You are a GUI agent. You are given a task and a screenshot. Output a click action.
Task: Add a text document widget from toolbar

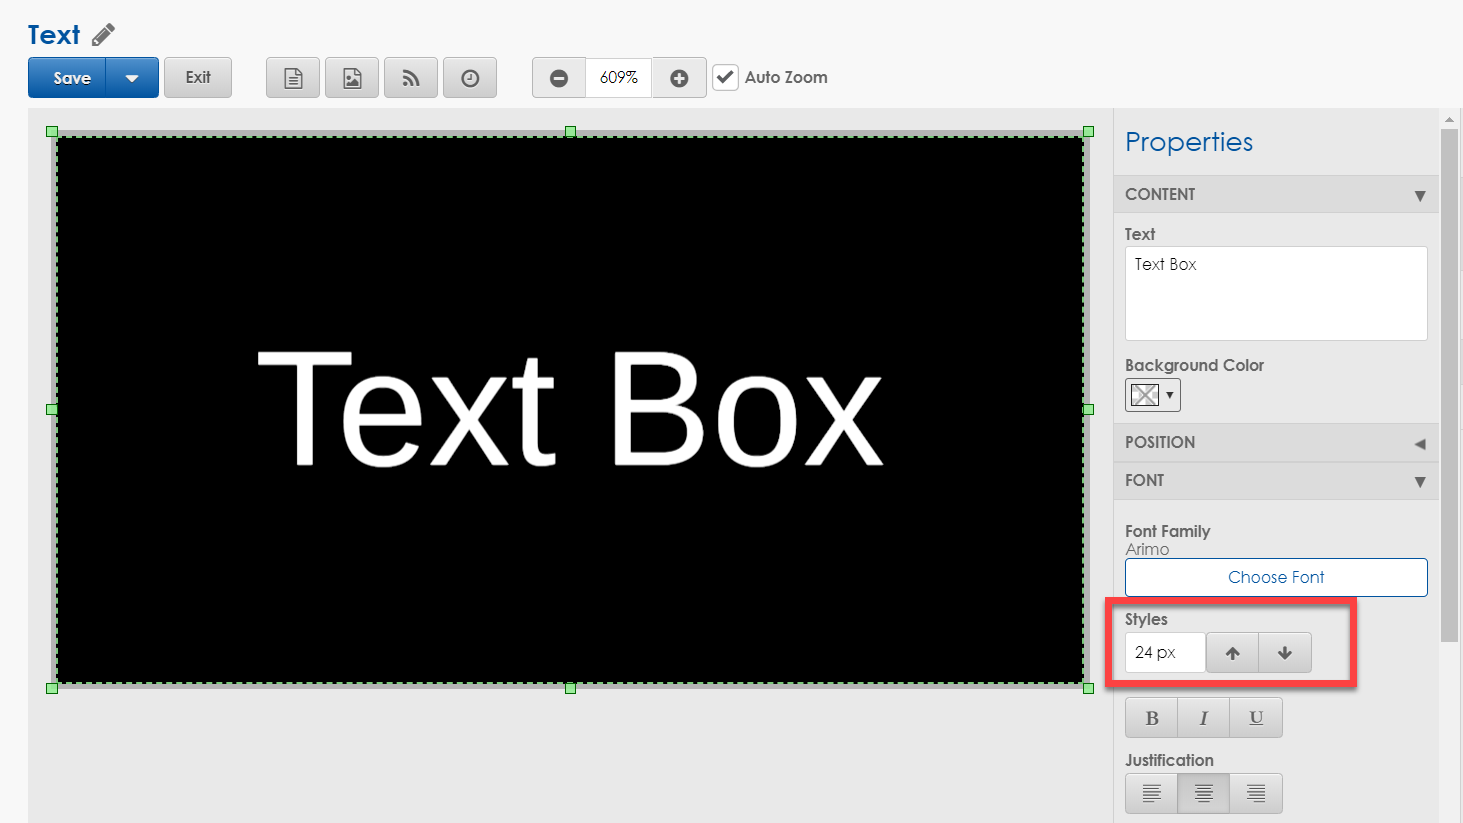(293, 78)
